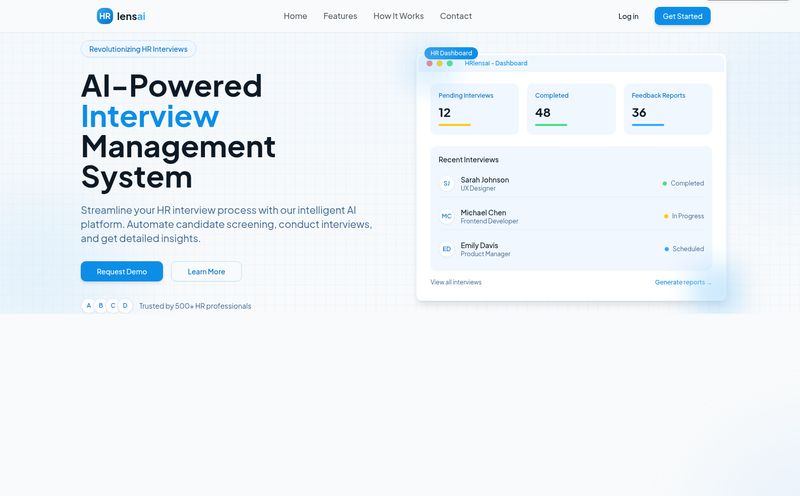Click the Completed count 48
Screen dimensions: 800x496
[x=543, y=113]
